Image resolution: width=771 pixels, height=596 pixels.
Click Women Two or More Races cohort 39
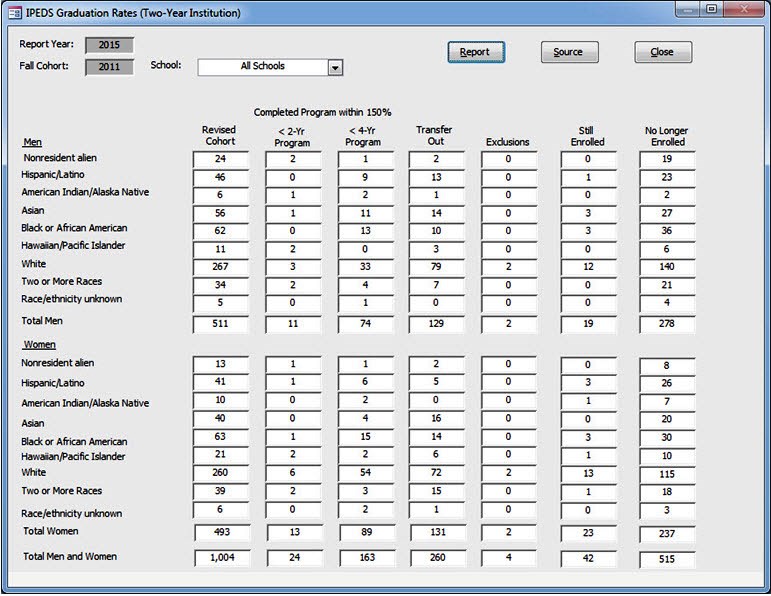point(220,491)
